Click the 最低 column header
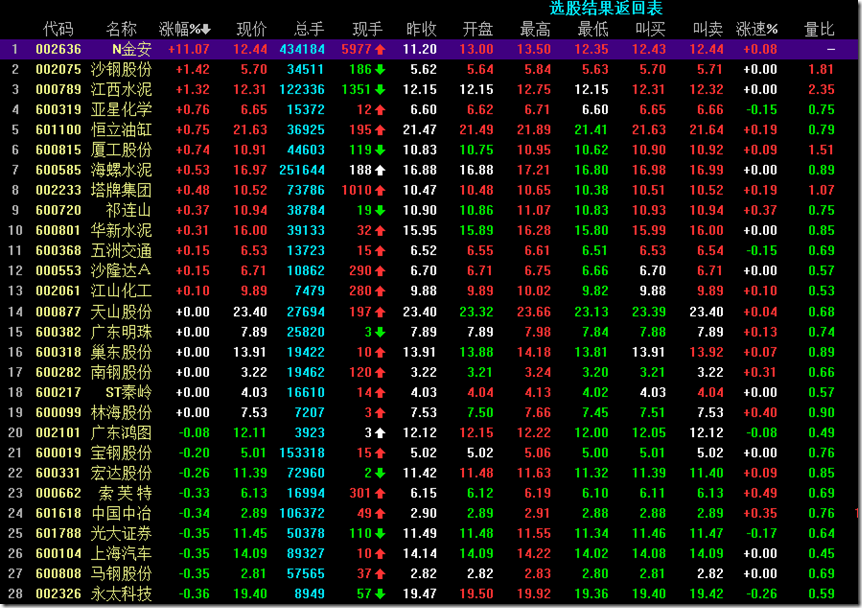 (x=593, y=29)
